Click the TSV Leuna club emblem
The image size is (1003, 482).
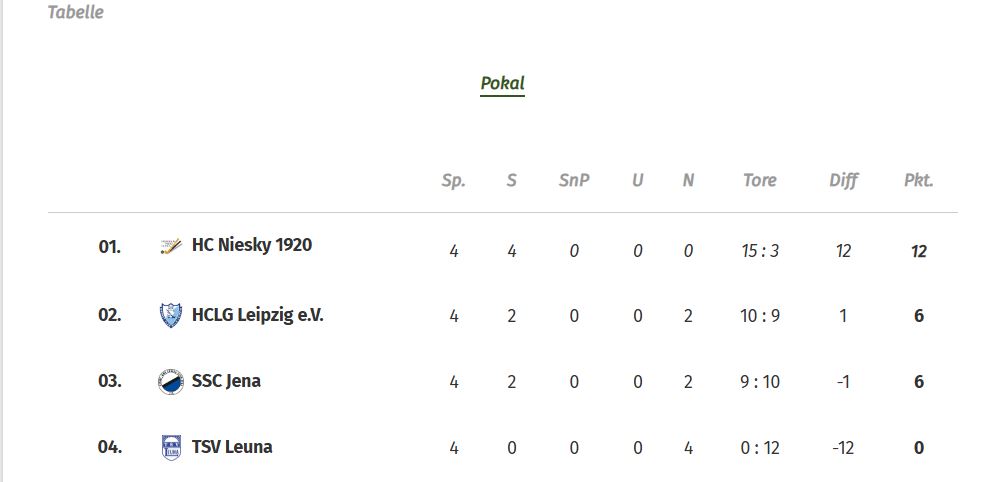[171, 447]
